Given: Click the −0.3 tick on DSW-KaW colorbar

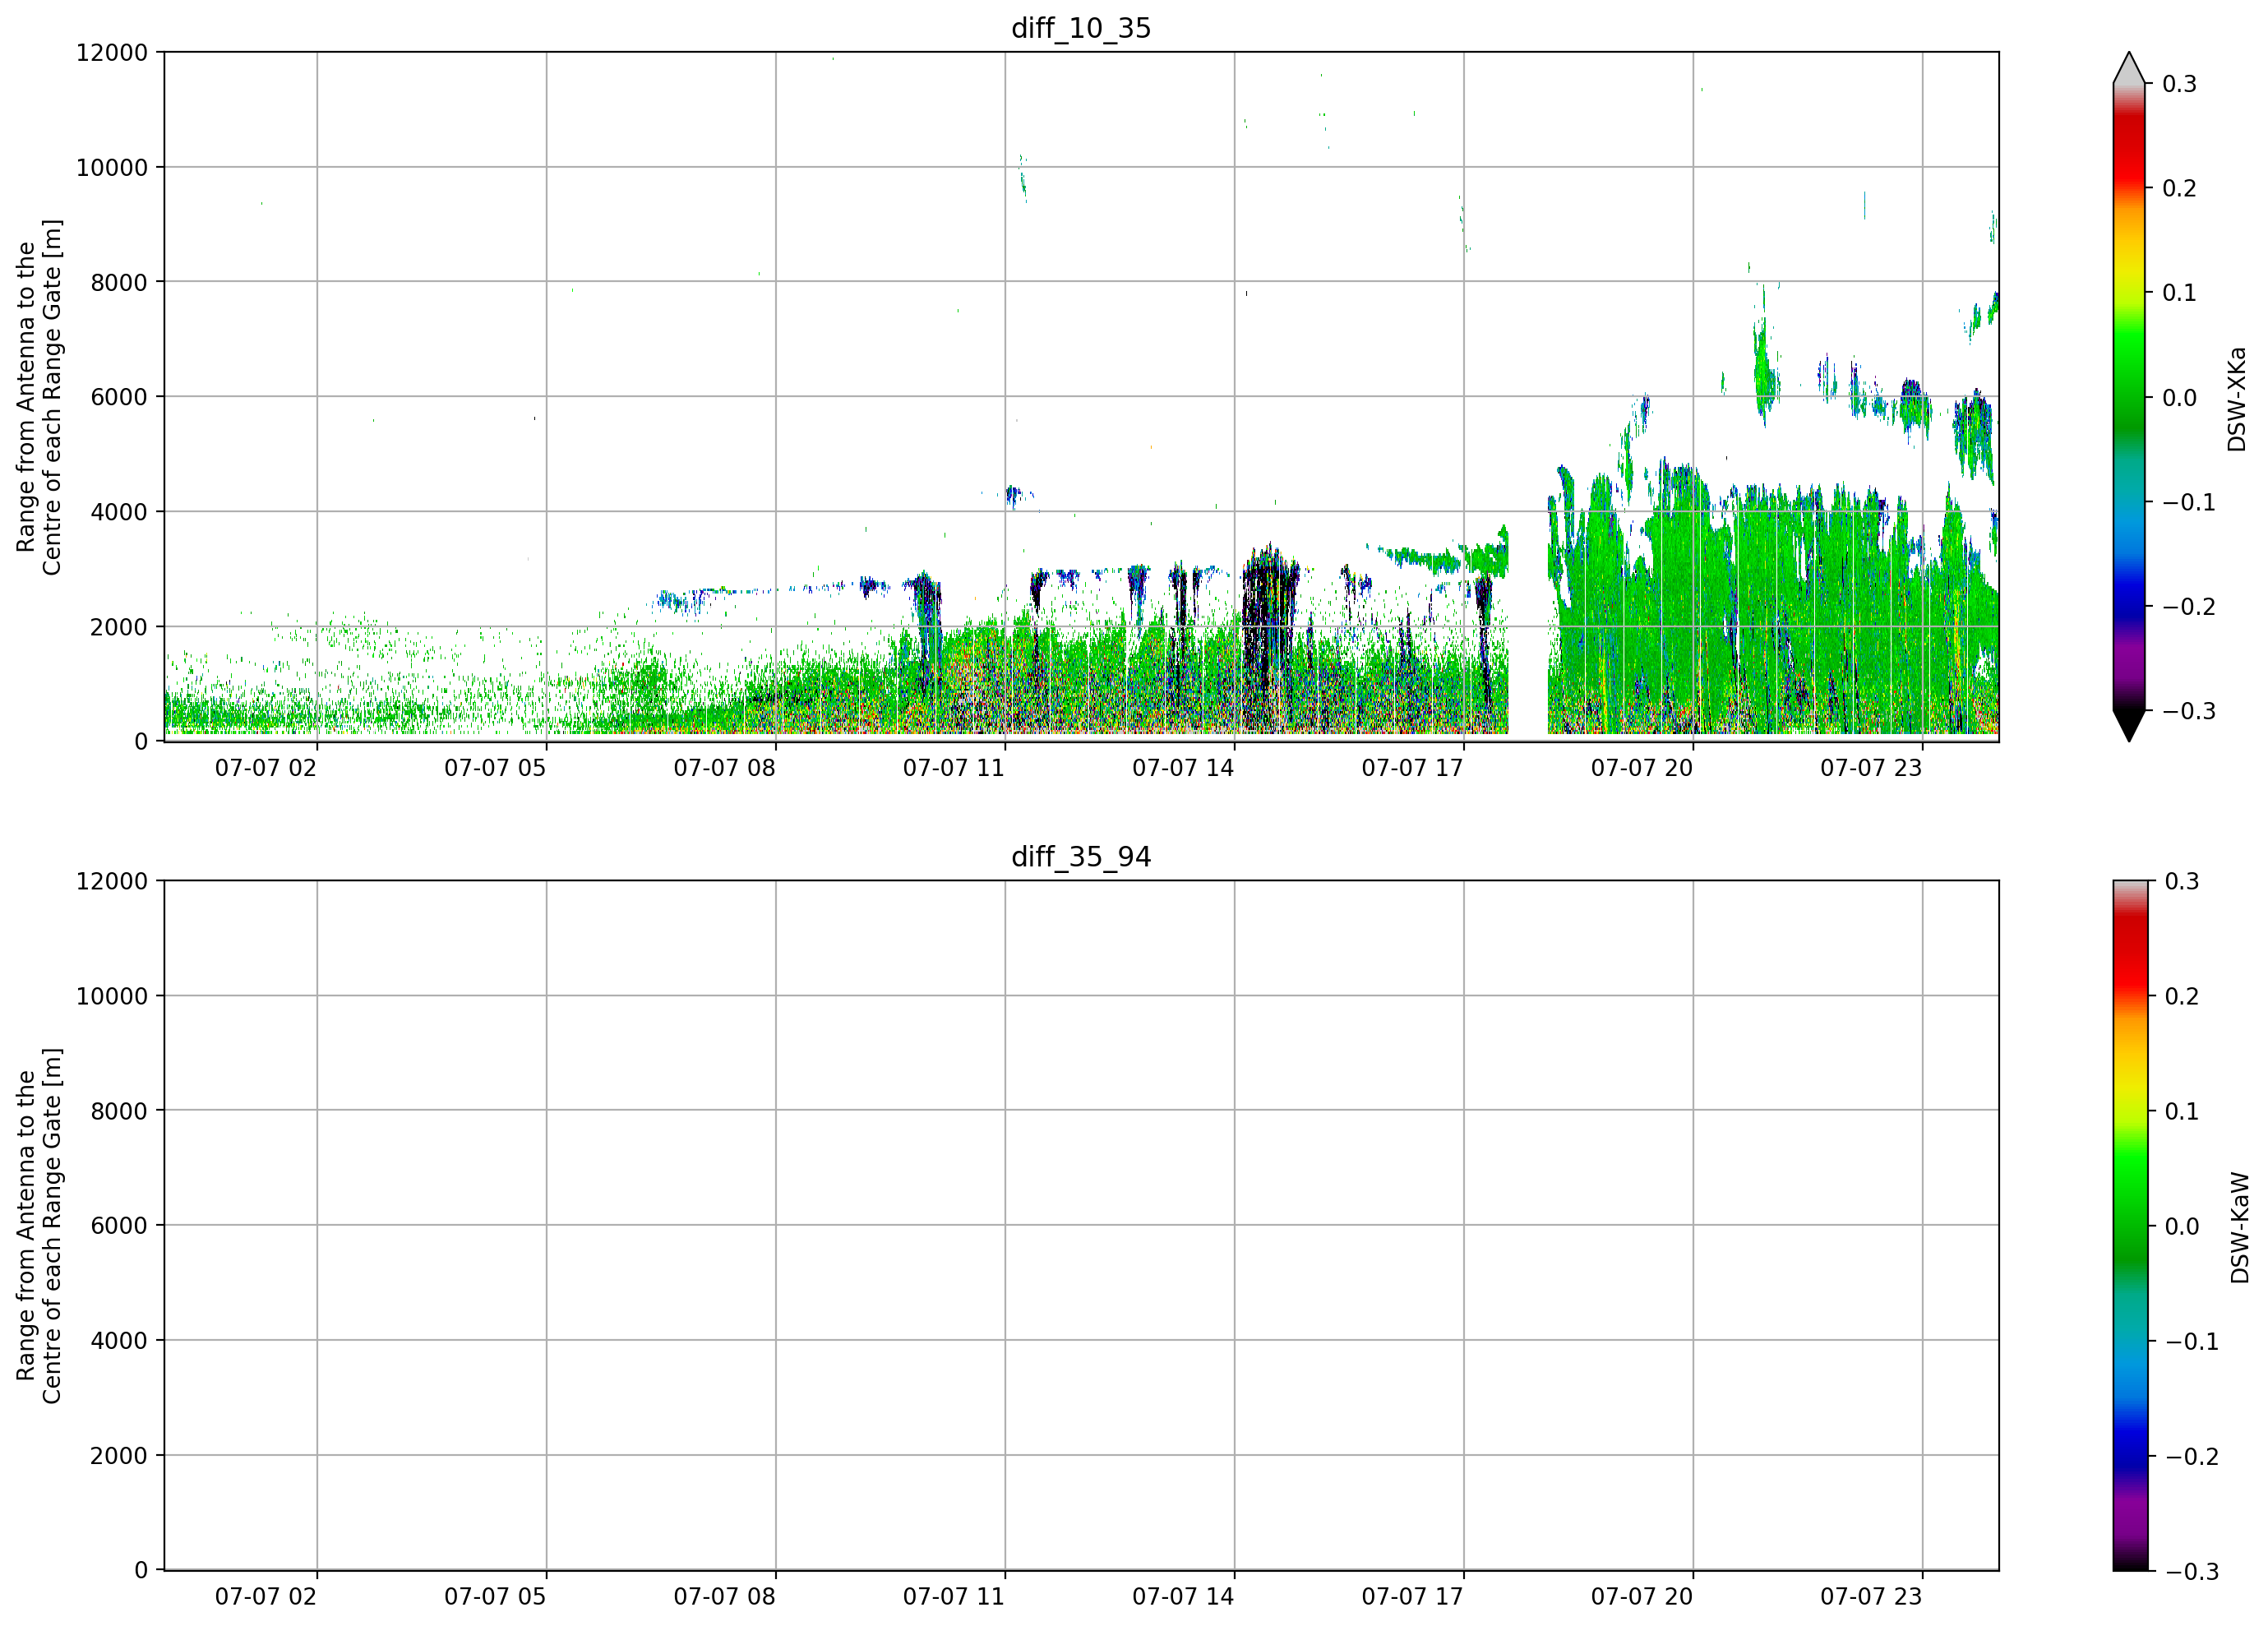Looking at the screenshot, I should (2192, 1571).
